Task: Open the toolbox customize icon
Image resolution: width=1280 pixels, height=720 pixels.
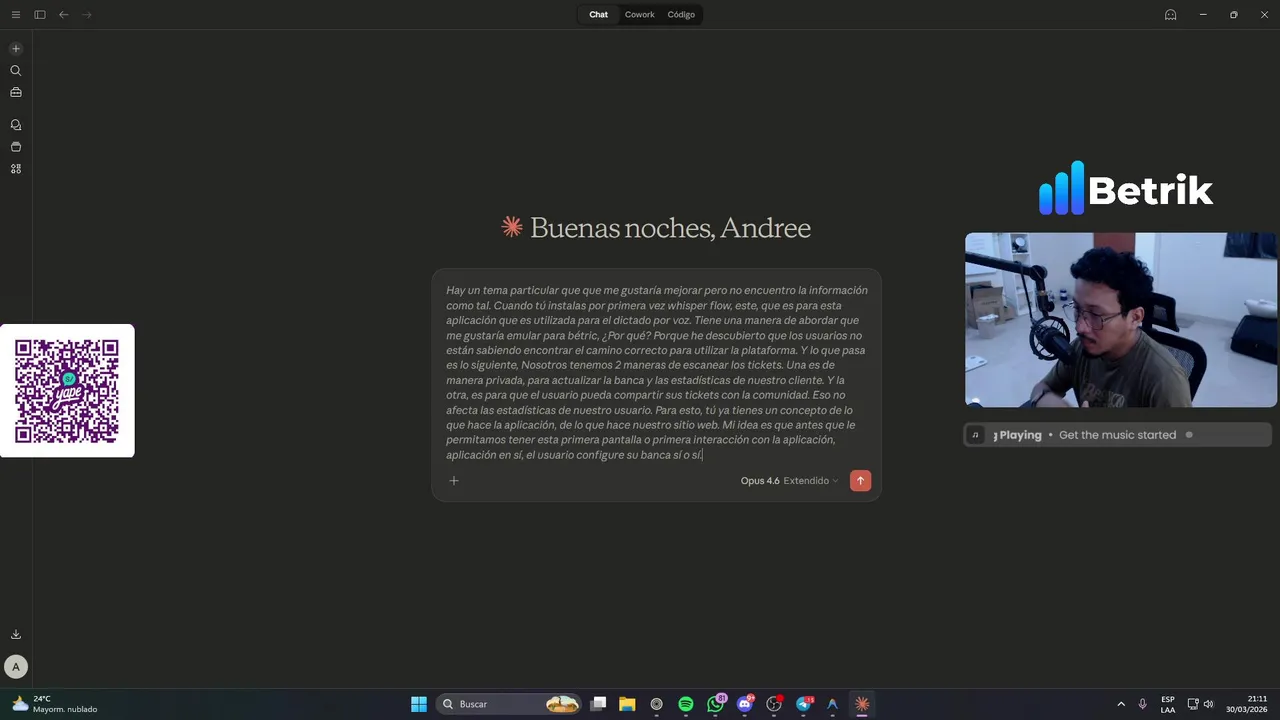Action: tap(16, 93)
